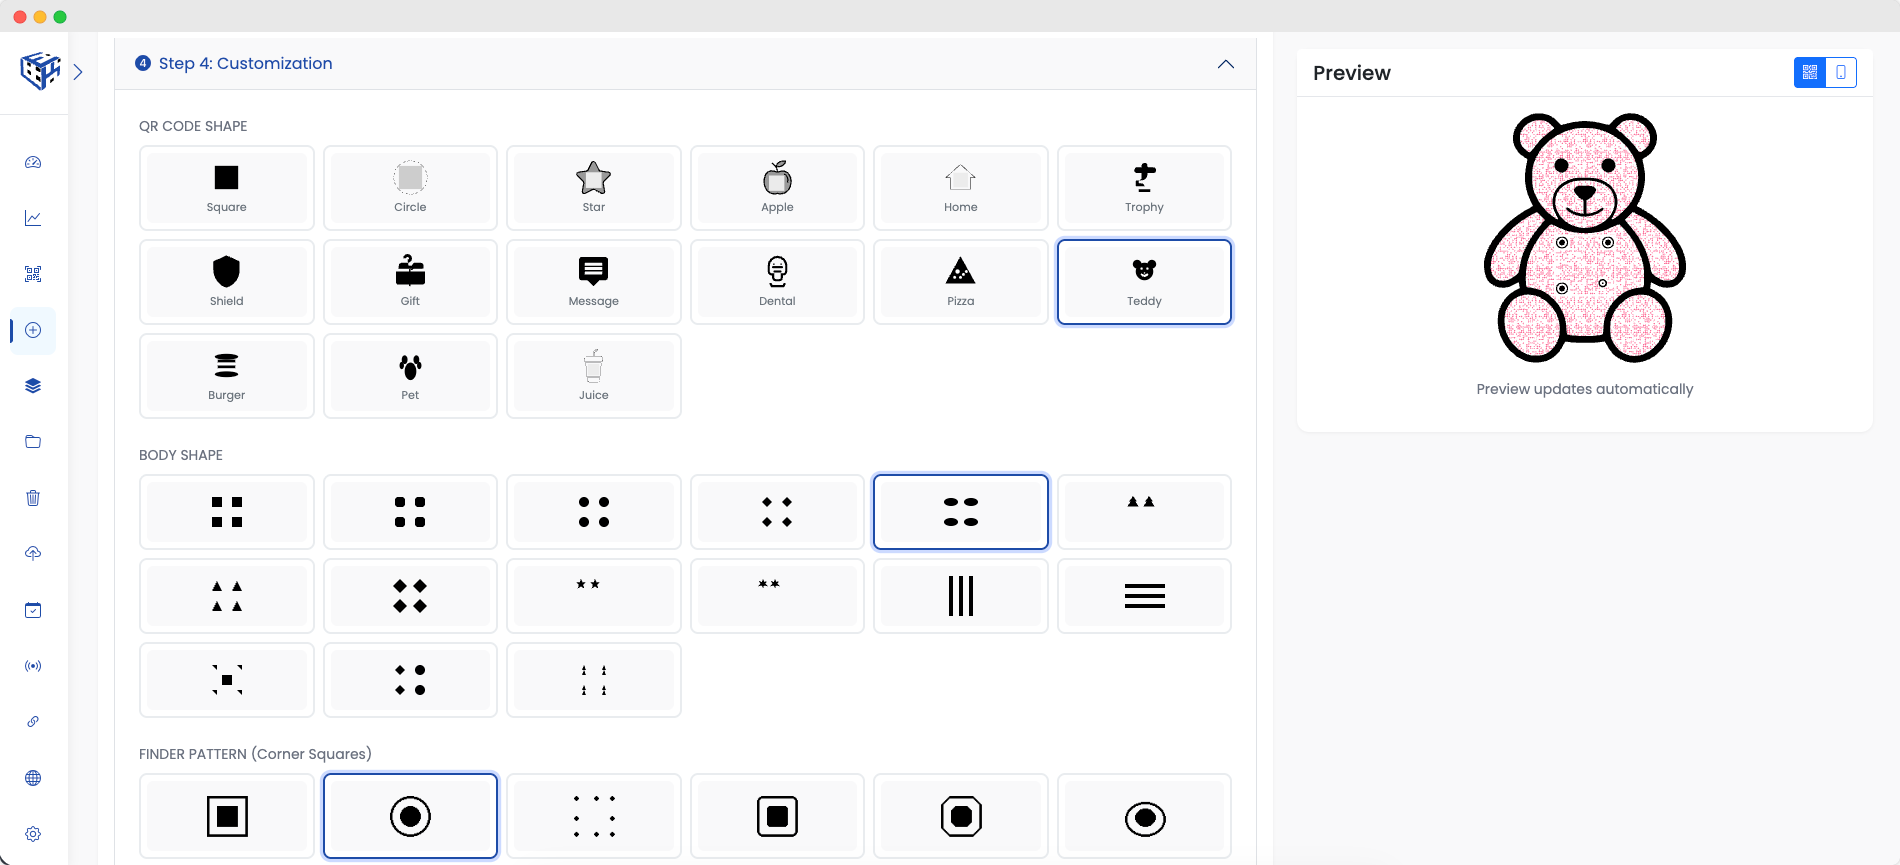
Task: Choose the Burger QR code shape
Action: (x=226, y=376)
